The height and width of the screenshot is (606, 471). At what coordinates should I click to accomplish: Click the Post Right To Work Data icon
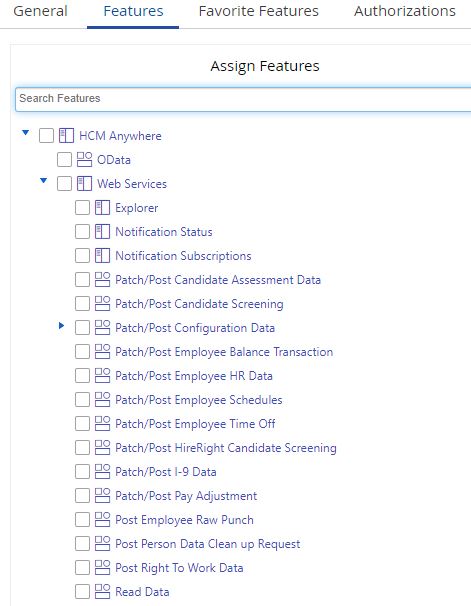point(102,567)
